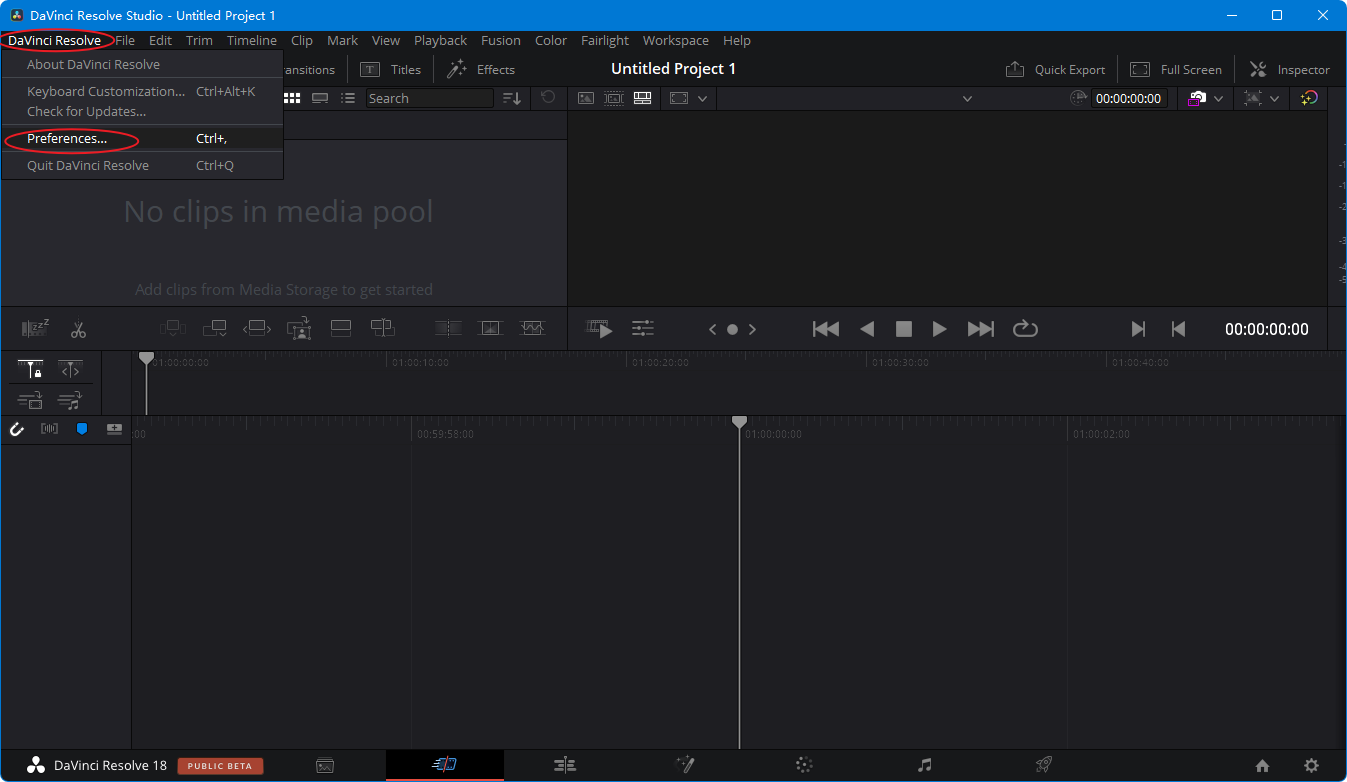
Task: Click the Smooth Cut transition icon
Action: point(532,328)
